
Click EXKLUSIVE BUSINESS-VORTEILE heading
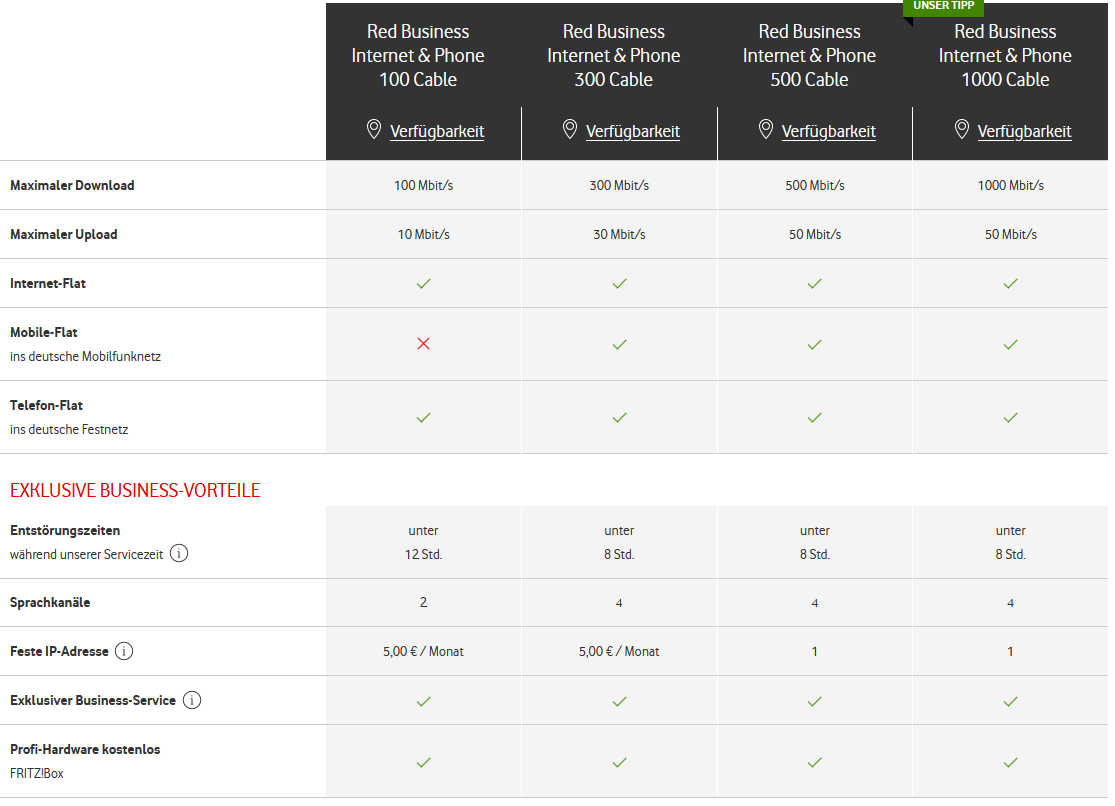(x=135, y=490)
